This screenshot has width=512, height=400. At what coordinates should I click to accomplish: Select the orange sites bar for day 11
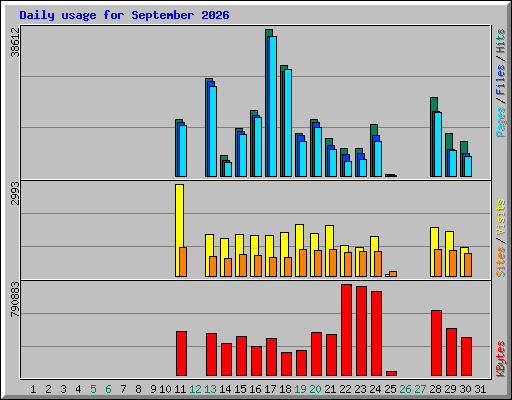pyautogui.click(x=183, y=262)
